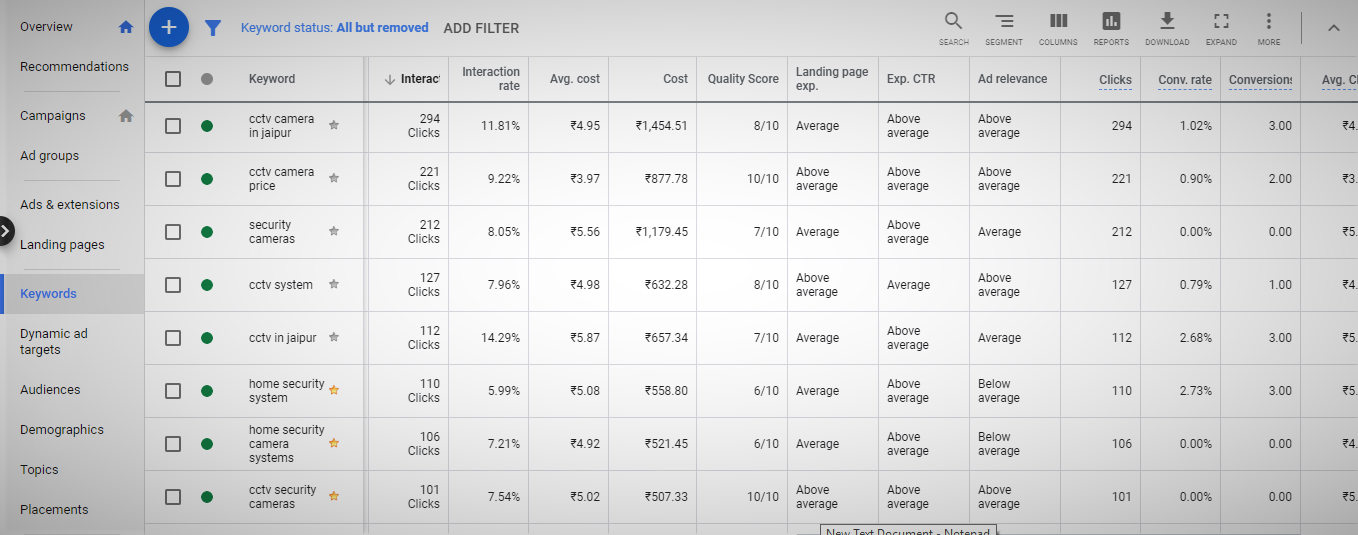Select the 'security cameras' row checkbox
This screenshot has height=535, width=1358.
tap(173, 232)
